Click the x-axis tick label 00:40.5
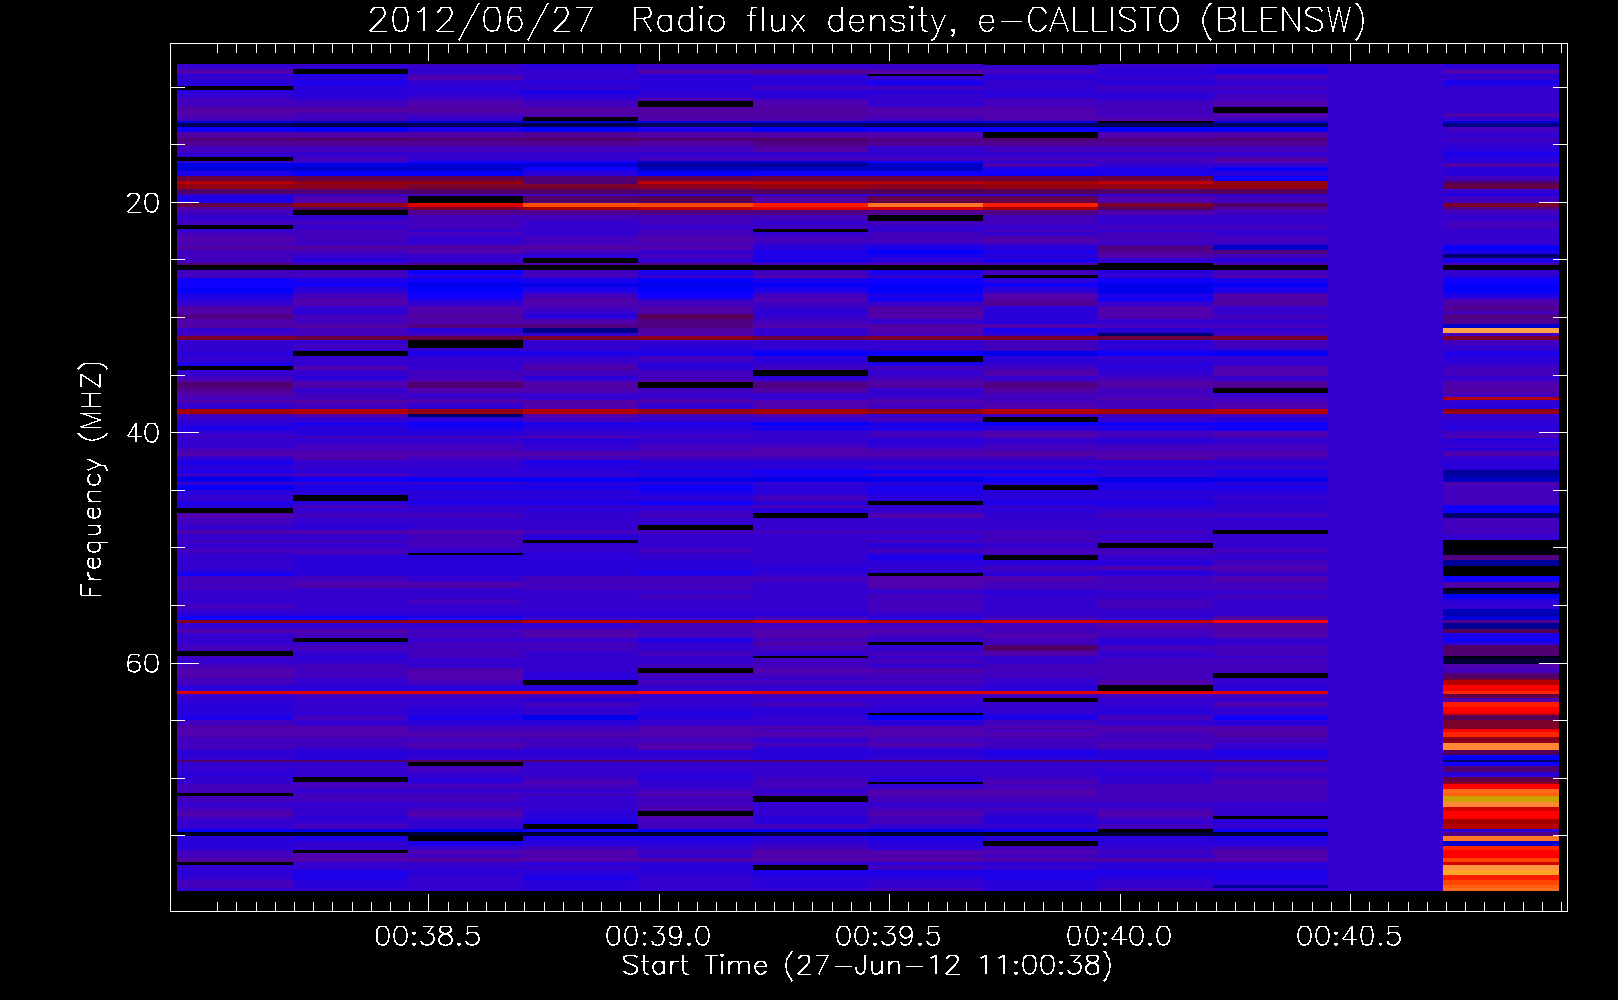Screen dimensions: 1618x1000 click(1349, 937)
